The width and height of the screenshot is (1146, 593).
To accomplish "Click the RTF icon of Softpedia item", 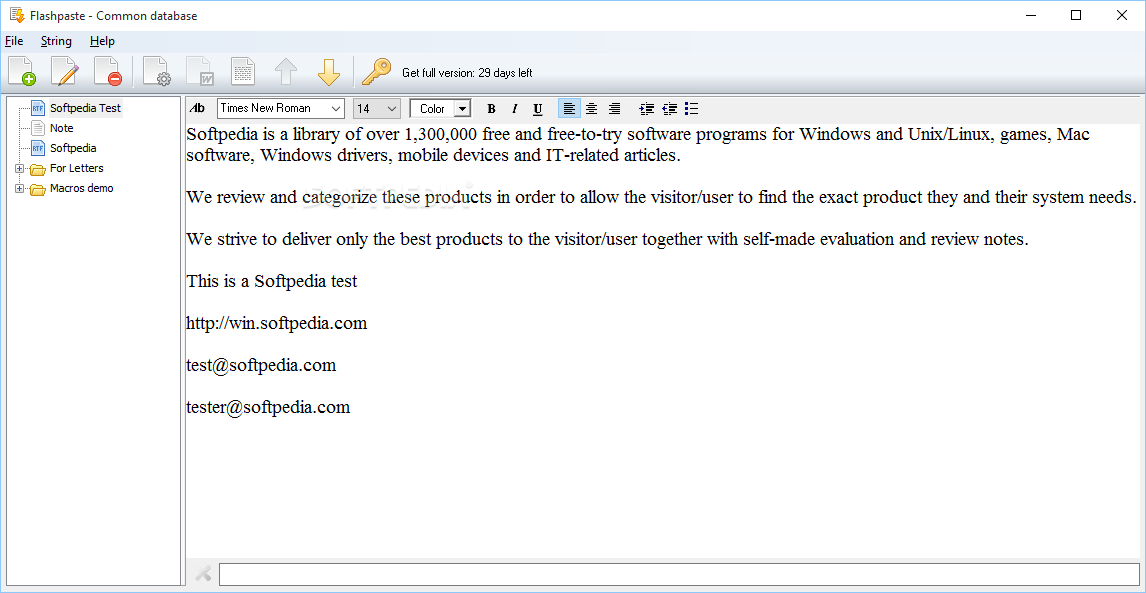I will 38,148.
